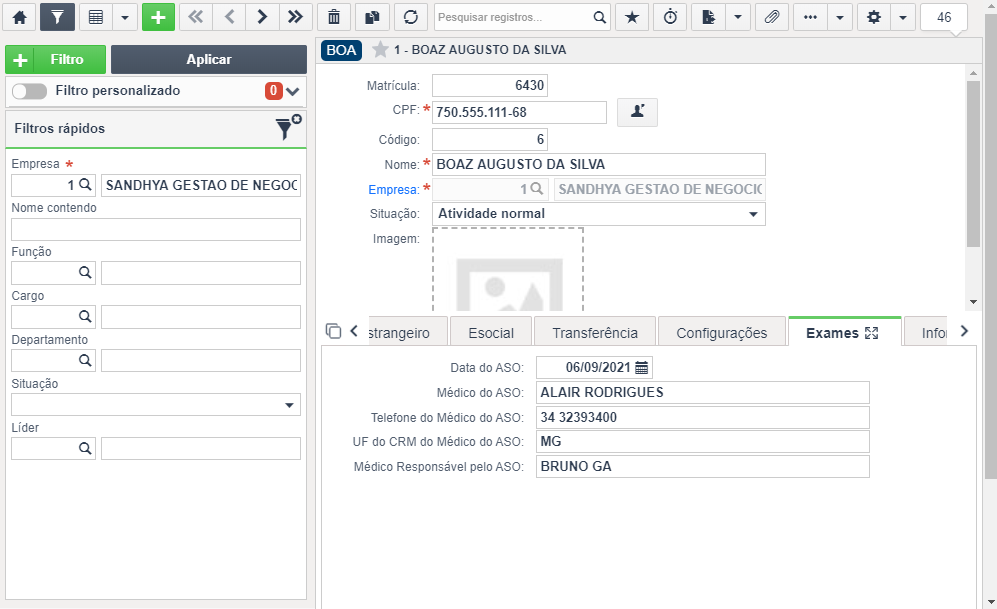Go to previous record
This screenshot has height=609, width=997.
[230, 17]
